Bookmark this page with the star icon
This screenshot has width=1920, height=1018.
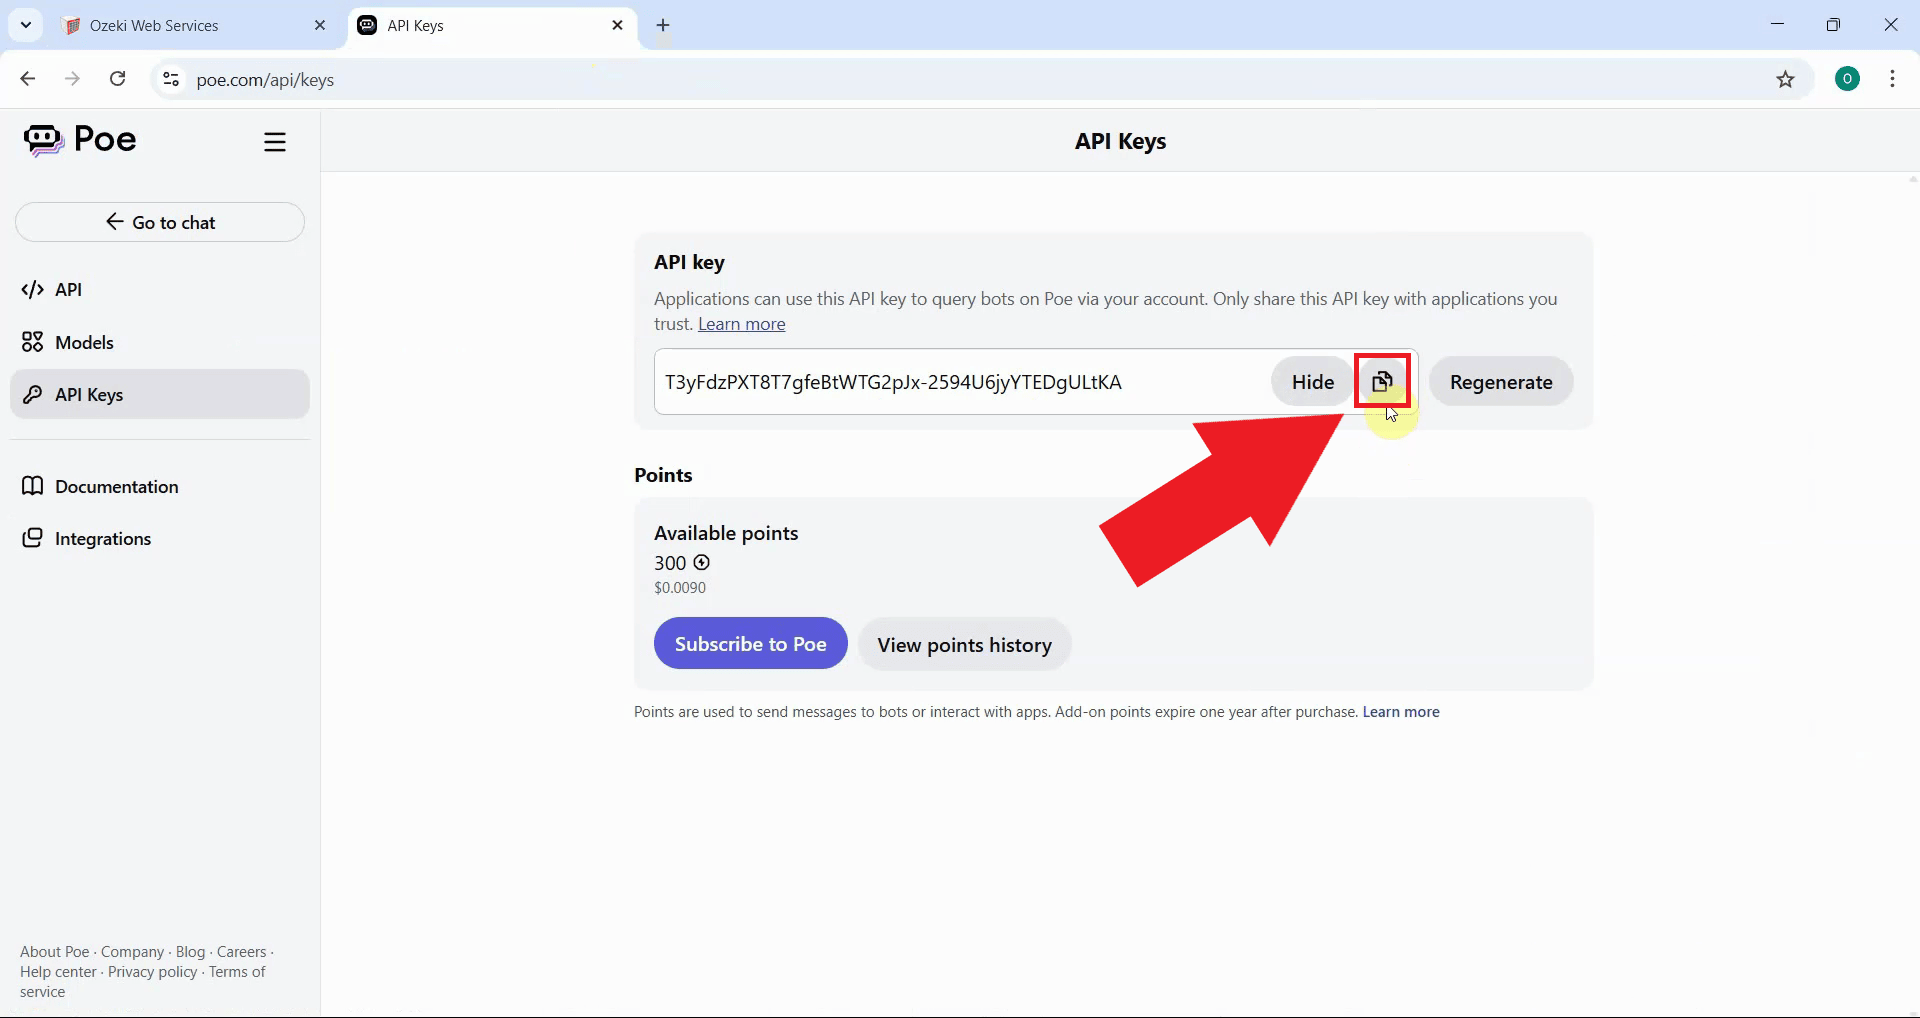point(1787,80)
